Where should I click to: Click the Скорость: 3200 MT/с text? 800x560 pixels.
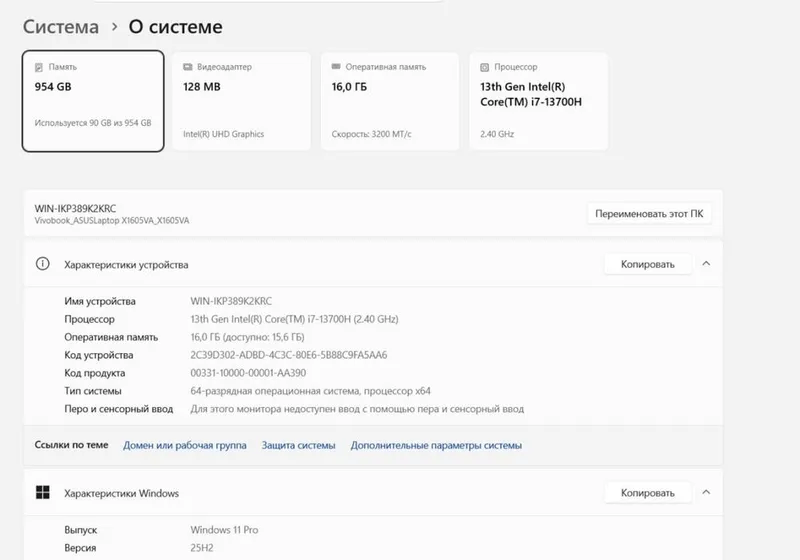(x=371, y=134)
